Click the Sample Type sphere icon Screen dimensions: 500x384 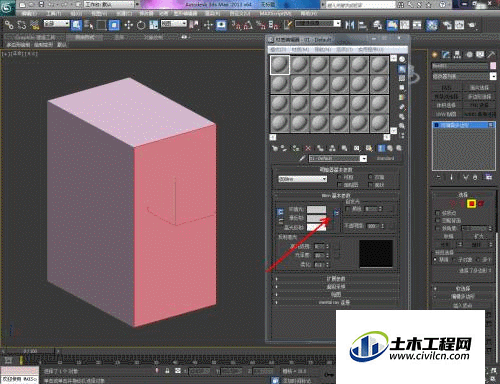point(402,60)
